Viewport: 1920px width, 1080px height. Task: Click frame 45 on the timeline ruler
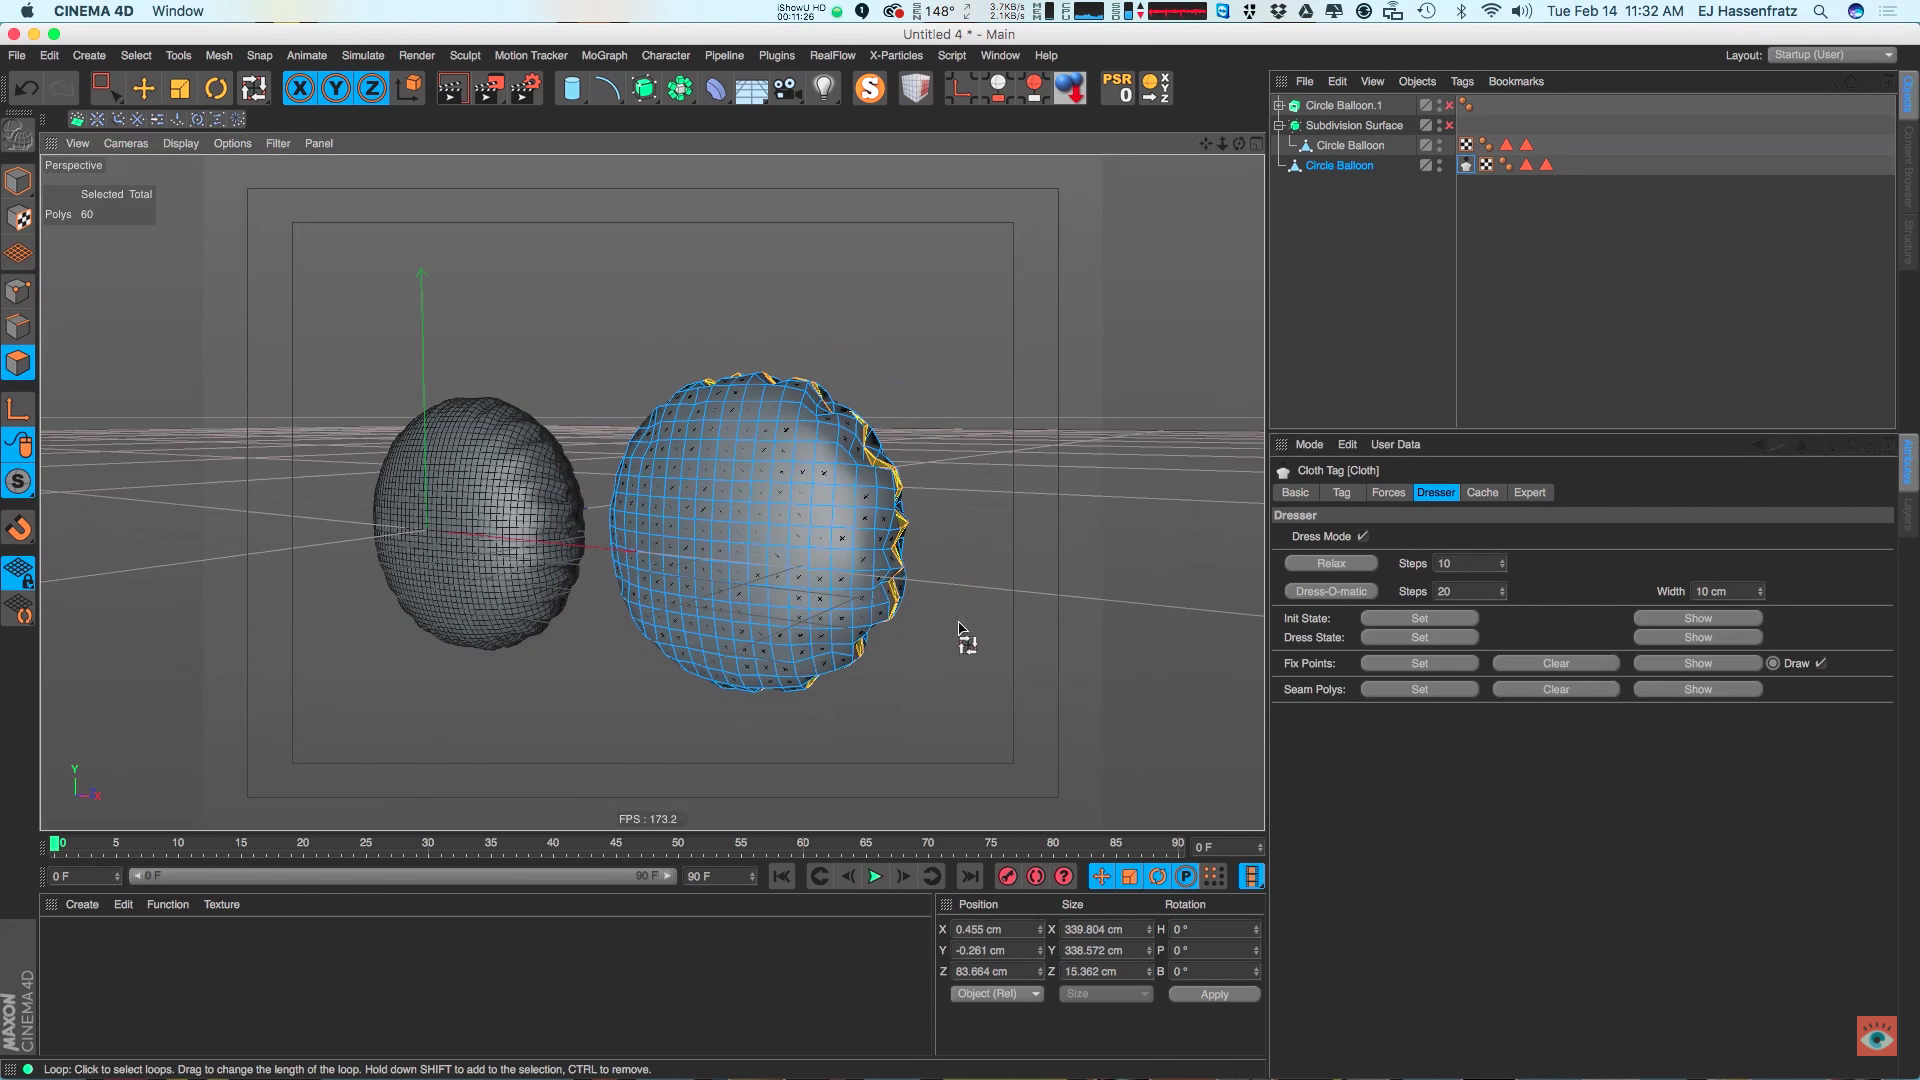click(x=615, y=843)
